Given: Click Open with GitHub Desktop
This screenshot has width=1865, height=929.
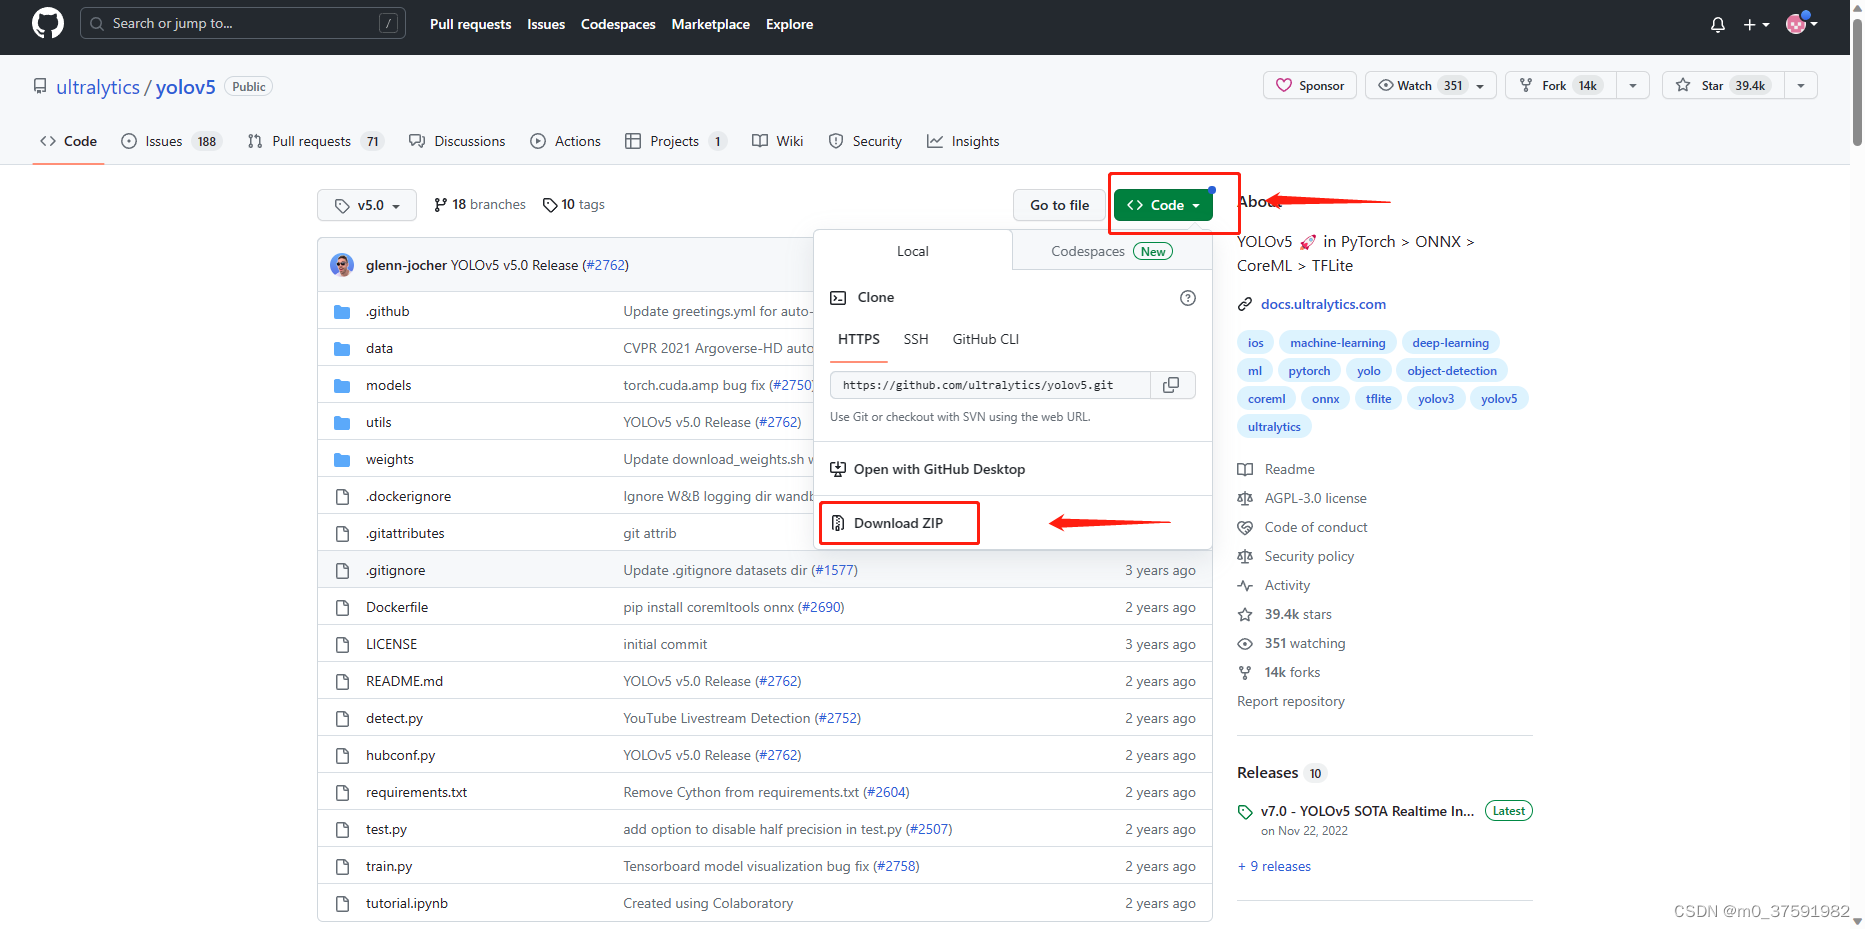Looking at the screenshot, I should [928, 469].
